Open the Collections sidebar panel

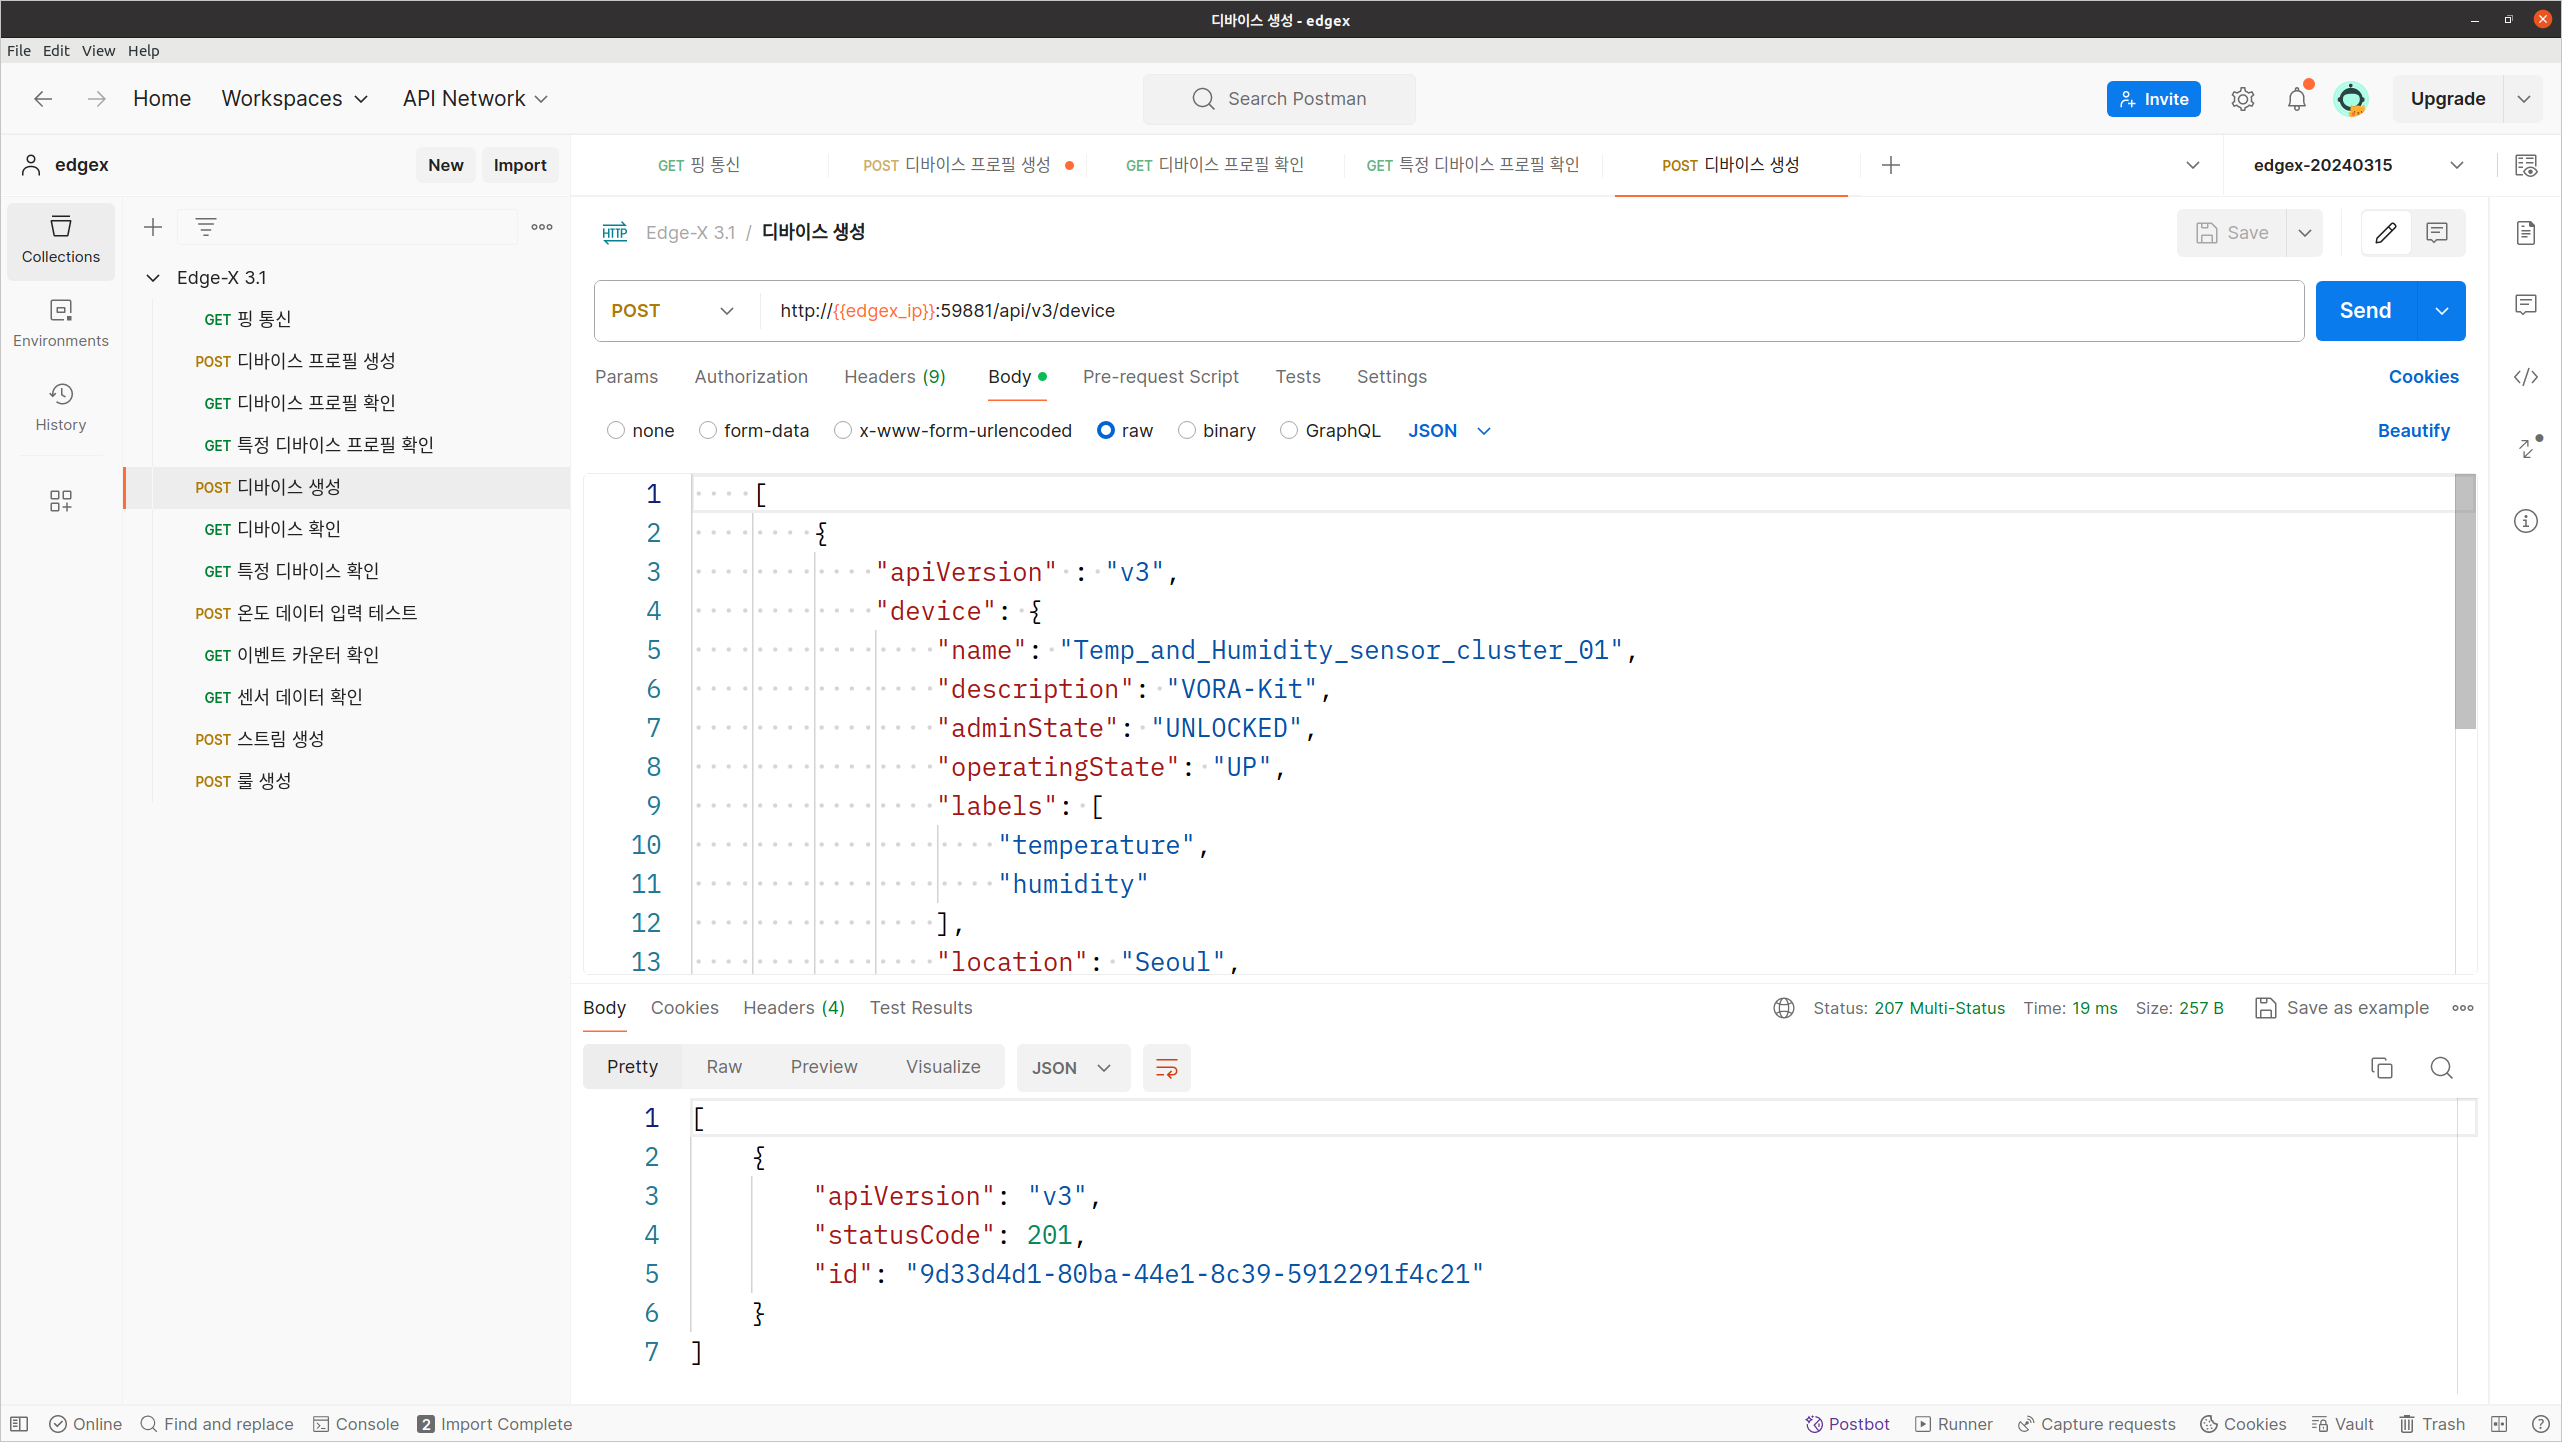click(x=61, y=240)
